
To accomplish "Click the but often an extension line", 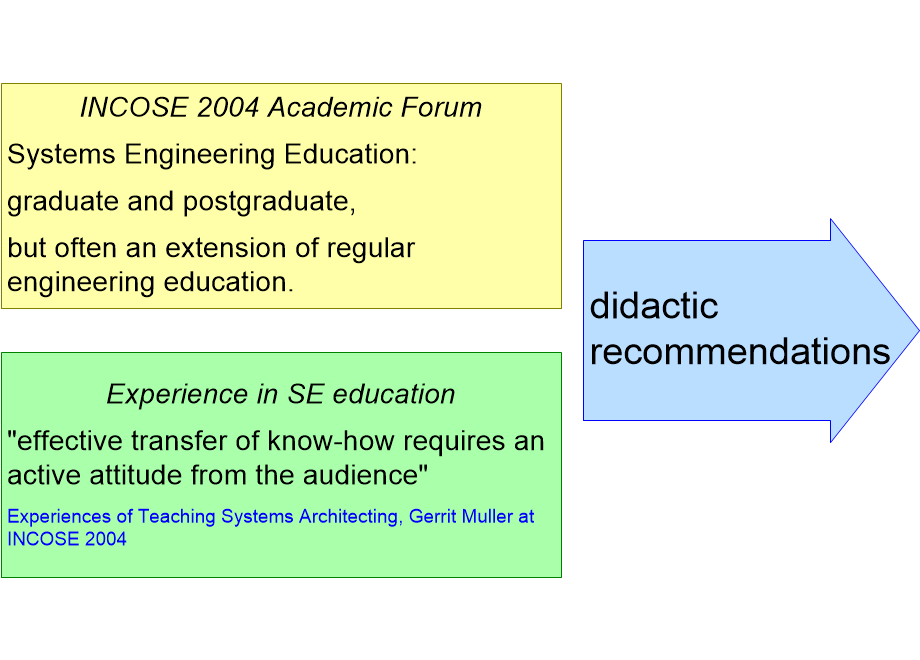I will [x=211, y=248].
